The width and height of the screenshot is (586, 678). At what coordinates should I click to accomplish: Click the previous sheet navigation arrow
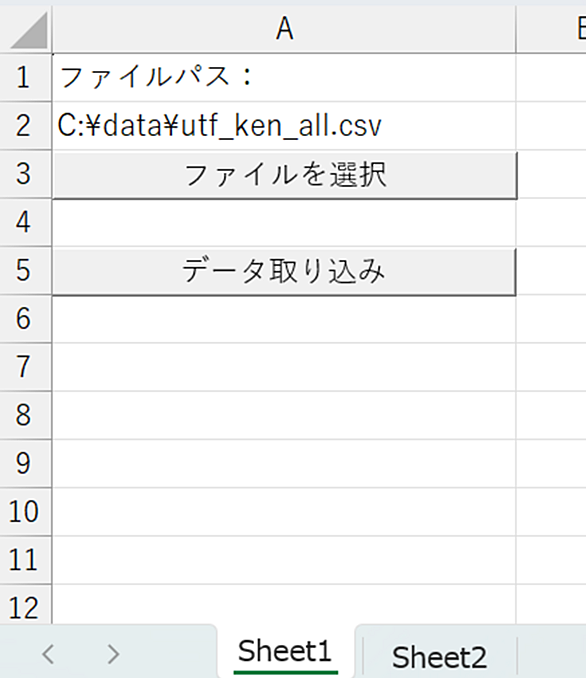click(48, 654)
